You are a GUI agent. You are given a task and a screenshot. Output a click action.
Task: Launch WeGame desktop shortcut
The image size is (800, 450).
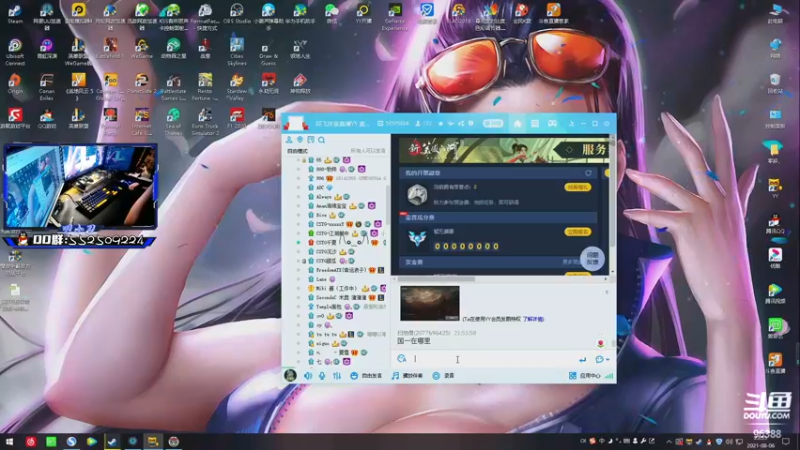141,48
